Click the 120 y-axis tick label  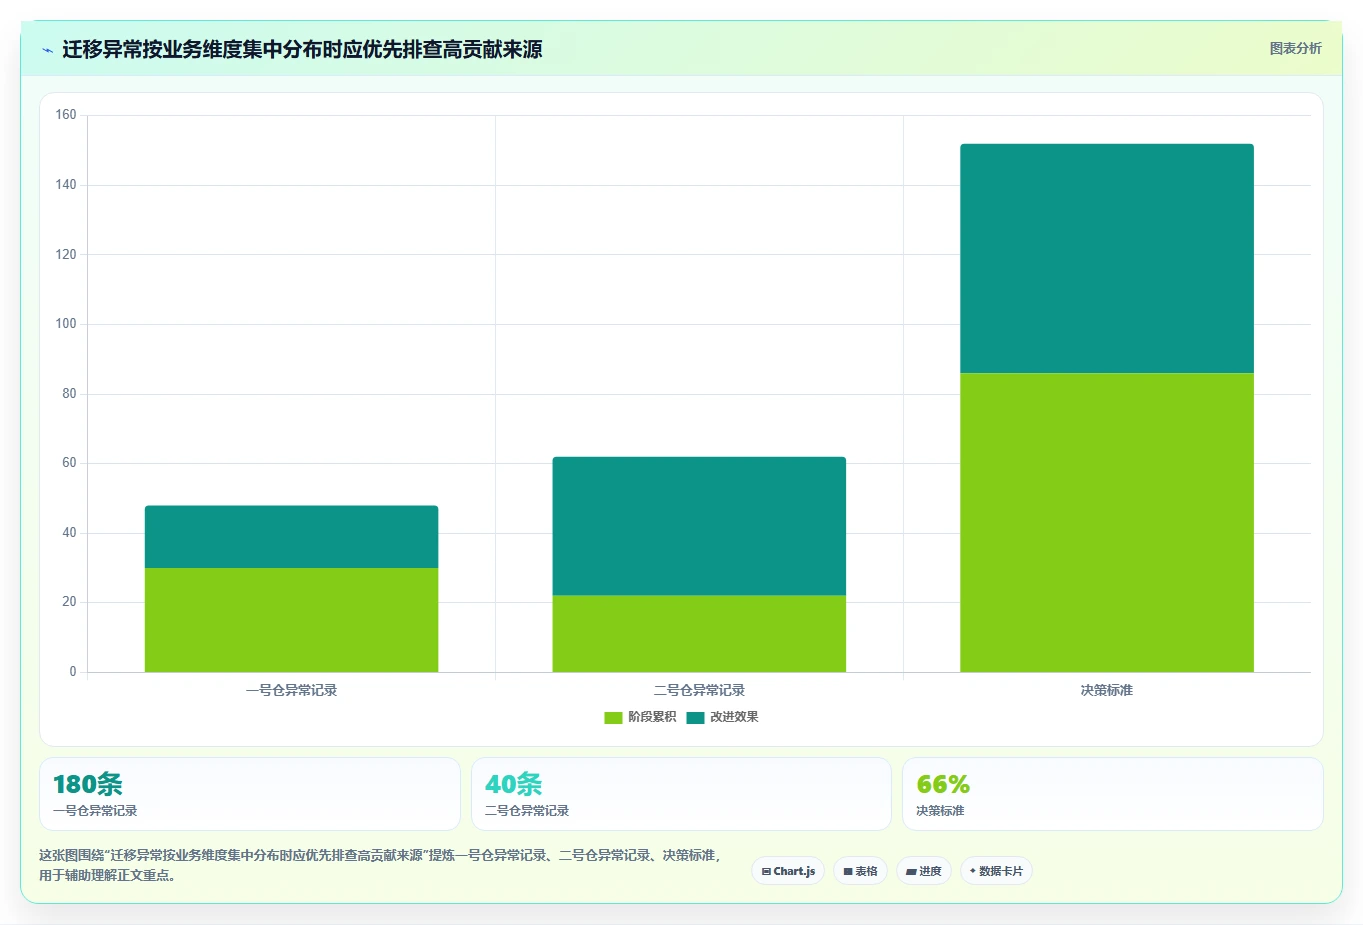(x=66, y=254)
